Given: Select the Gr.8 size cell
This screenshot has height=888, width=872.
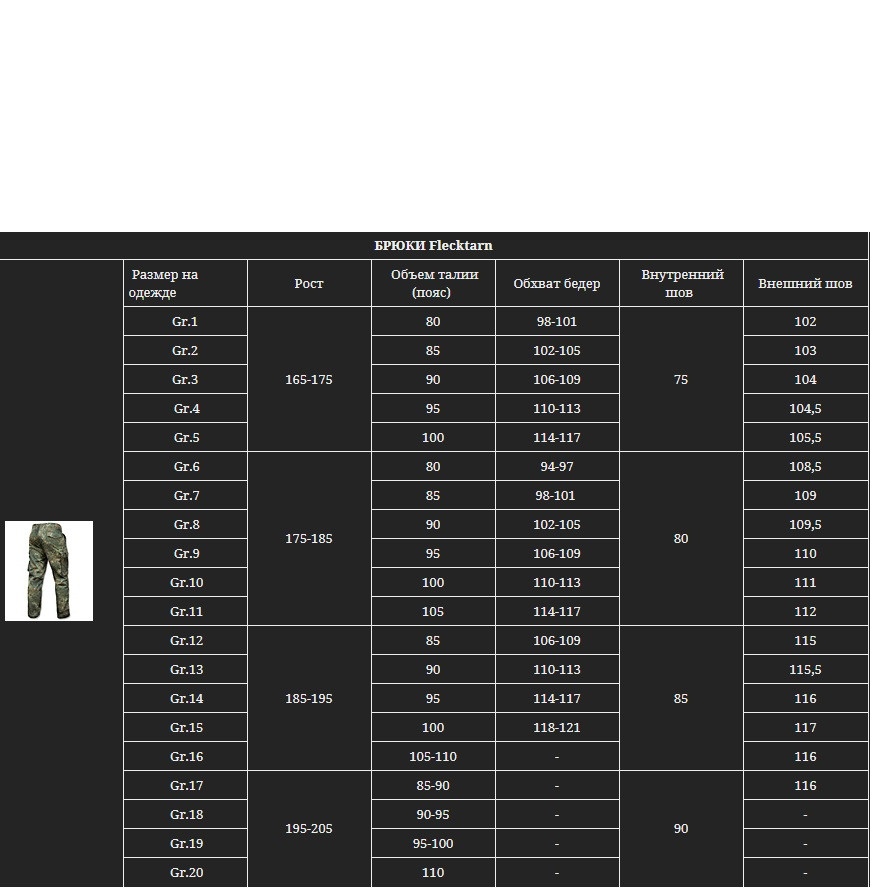Looking at the screenshot, I should point(185,524).
